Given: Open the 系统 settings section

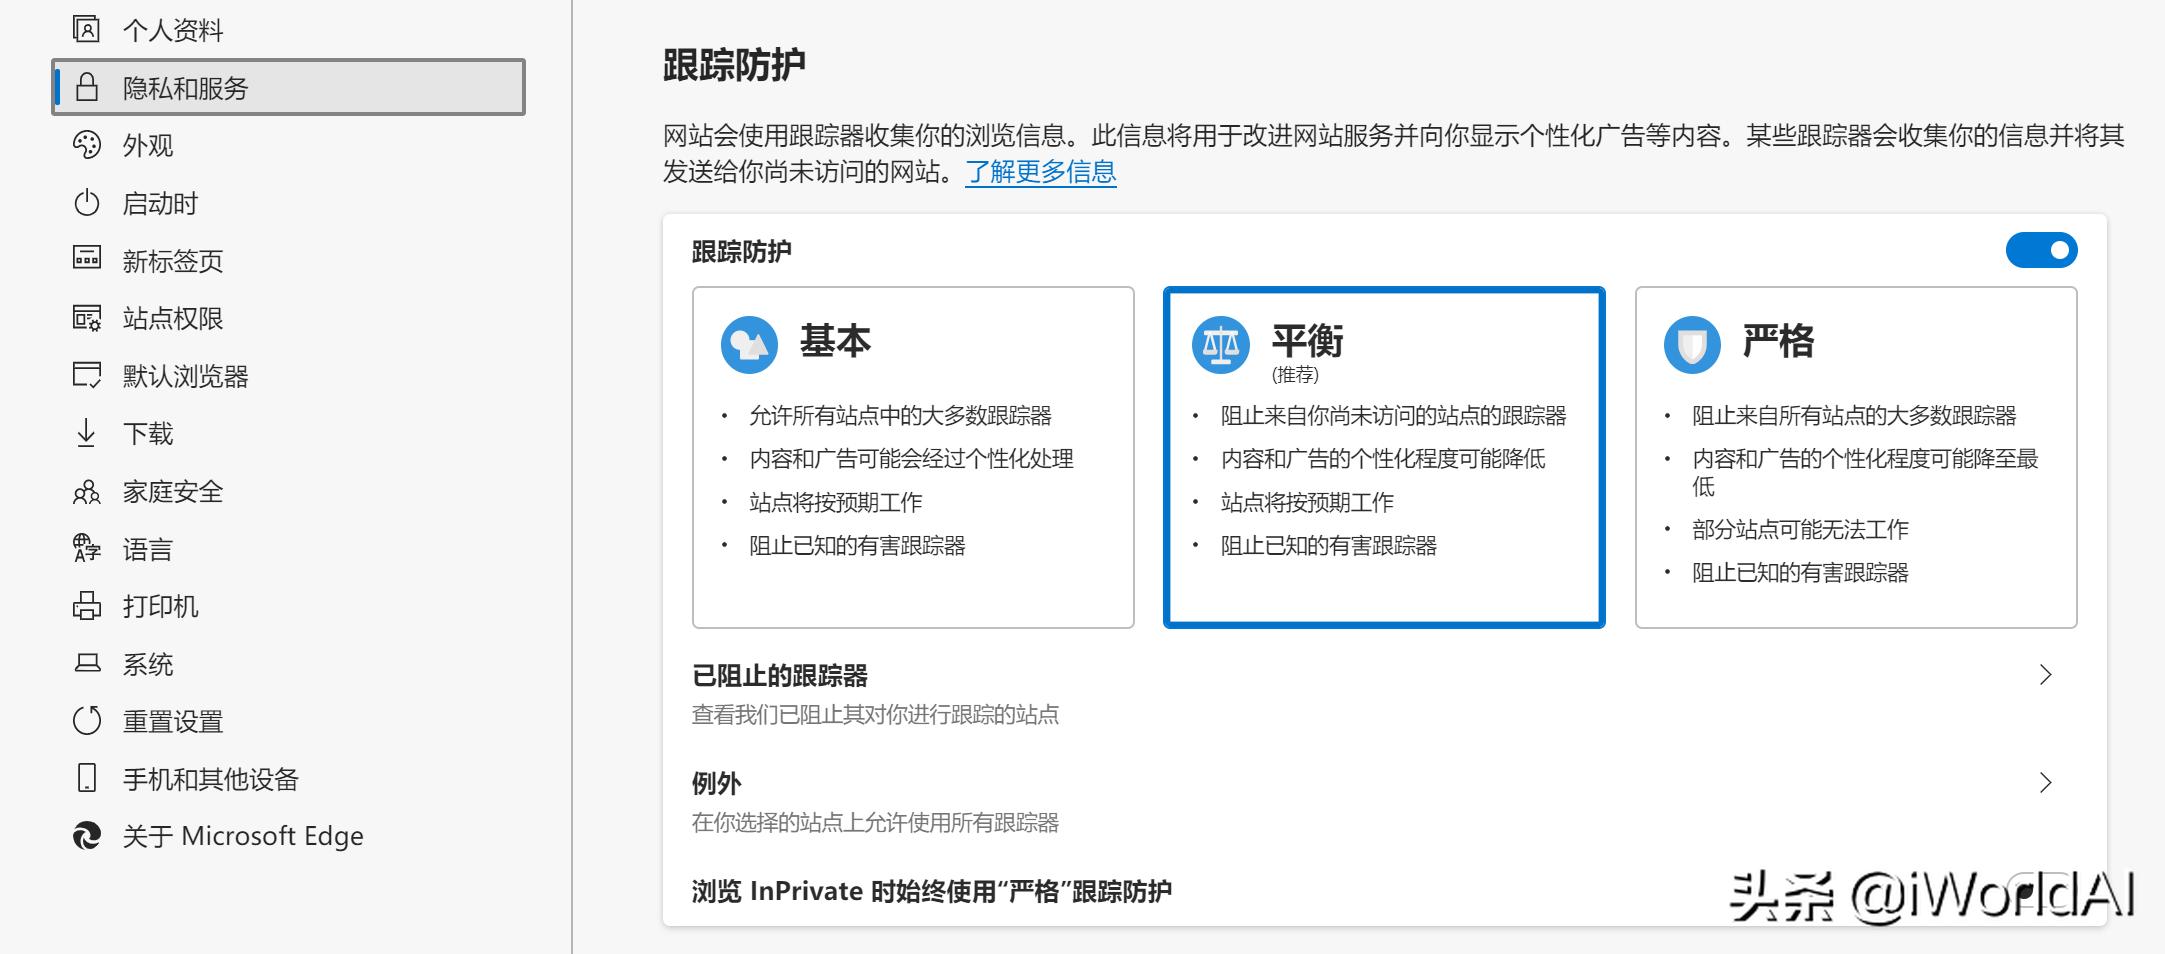Looking at the screenshot, I should 88,662.
